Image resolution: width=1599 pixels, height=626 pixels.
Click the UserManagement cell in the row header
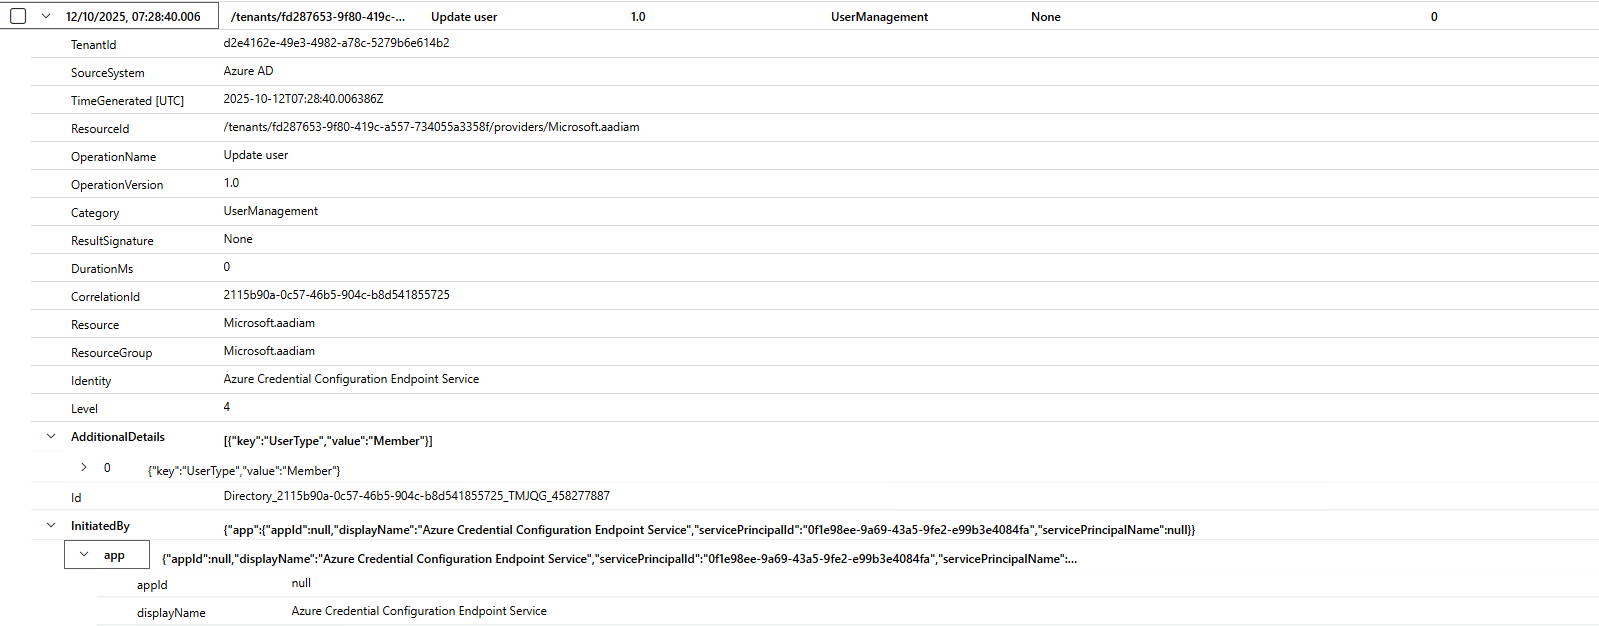click(879, 17)
